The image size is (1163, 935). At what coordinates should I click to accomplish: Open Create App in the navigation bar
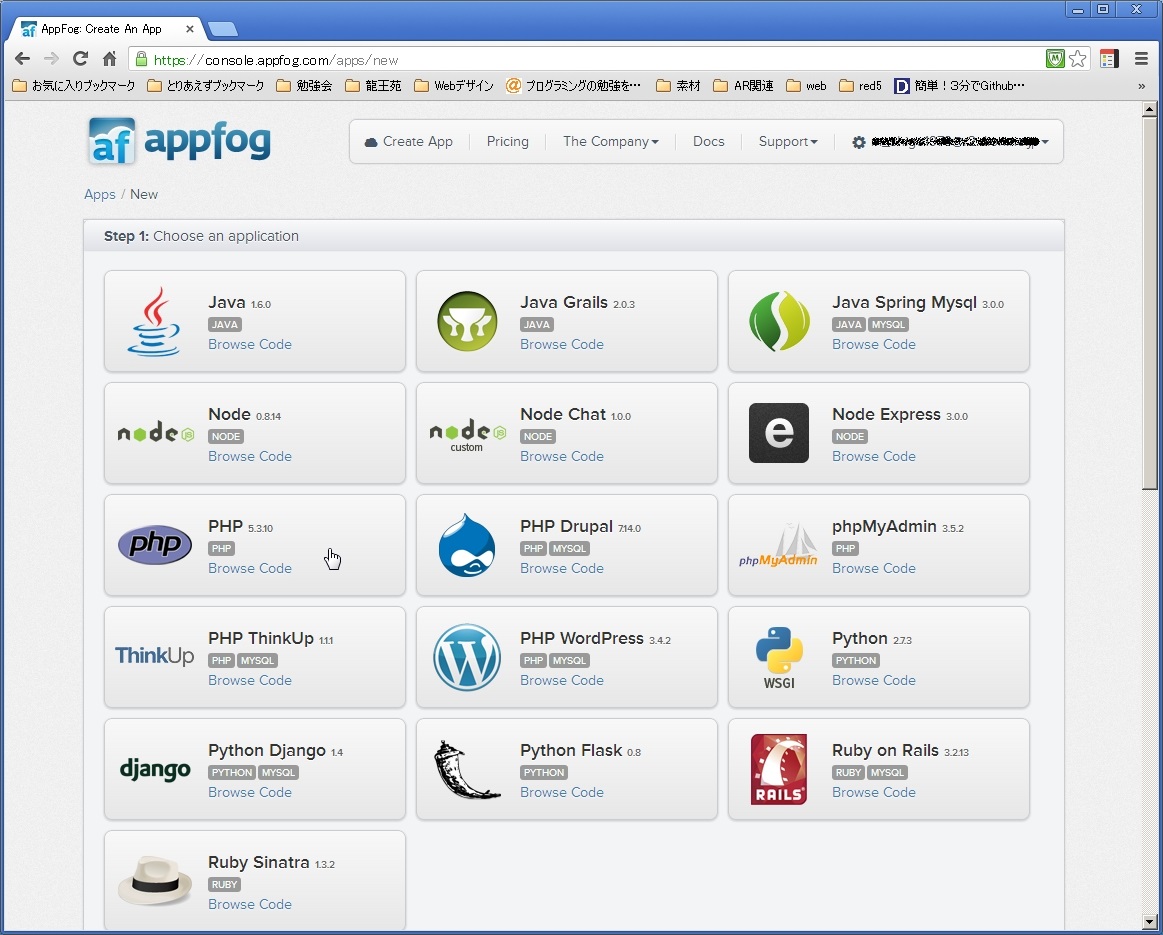point(409,141)
